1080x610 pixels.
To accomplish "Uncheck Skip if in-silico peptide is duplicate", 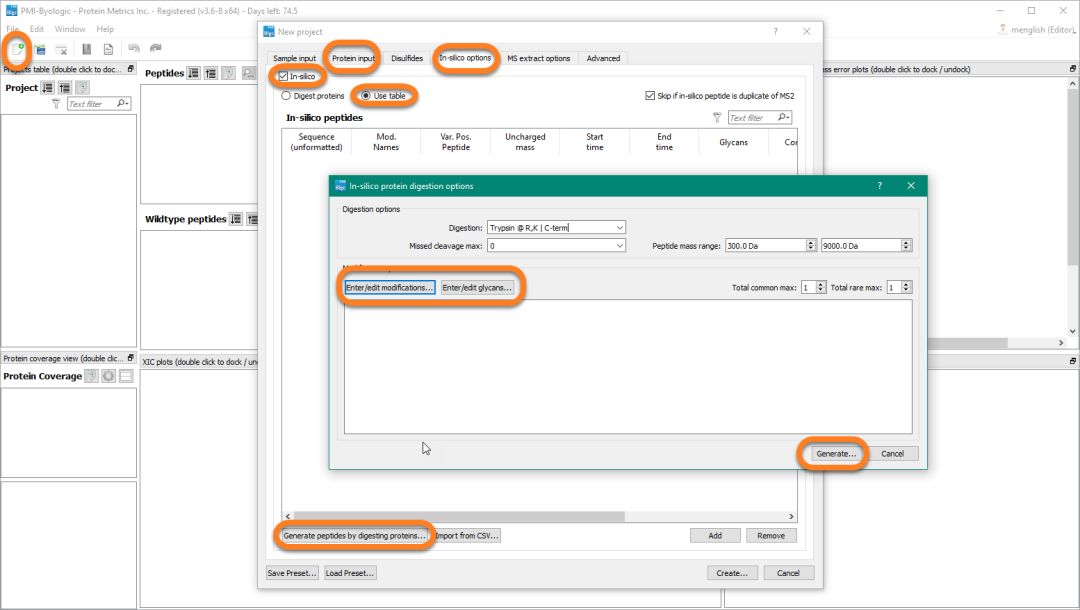I will [x=651, y=96].
